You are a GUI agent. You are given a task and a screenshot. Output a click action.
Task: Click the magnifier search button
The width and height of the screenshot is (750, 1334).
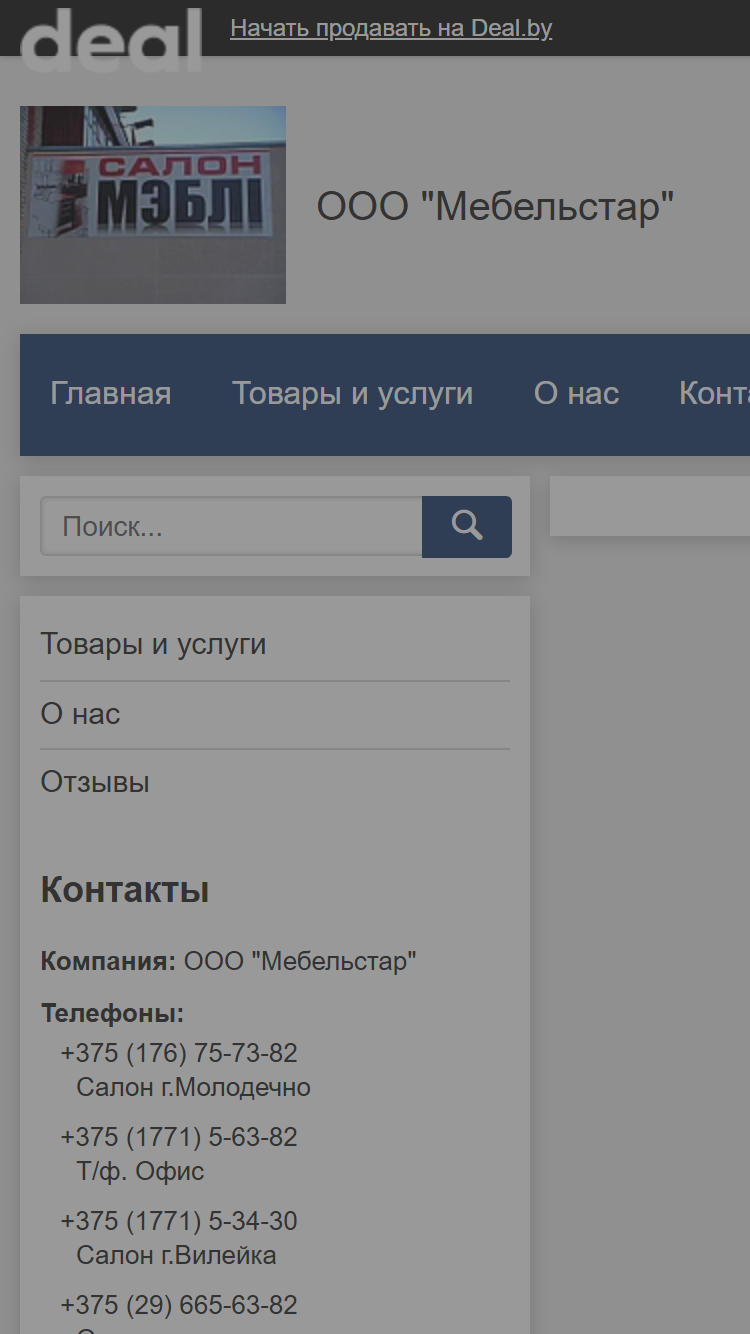pos(467,527)
